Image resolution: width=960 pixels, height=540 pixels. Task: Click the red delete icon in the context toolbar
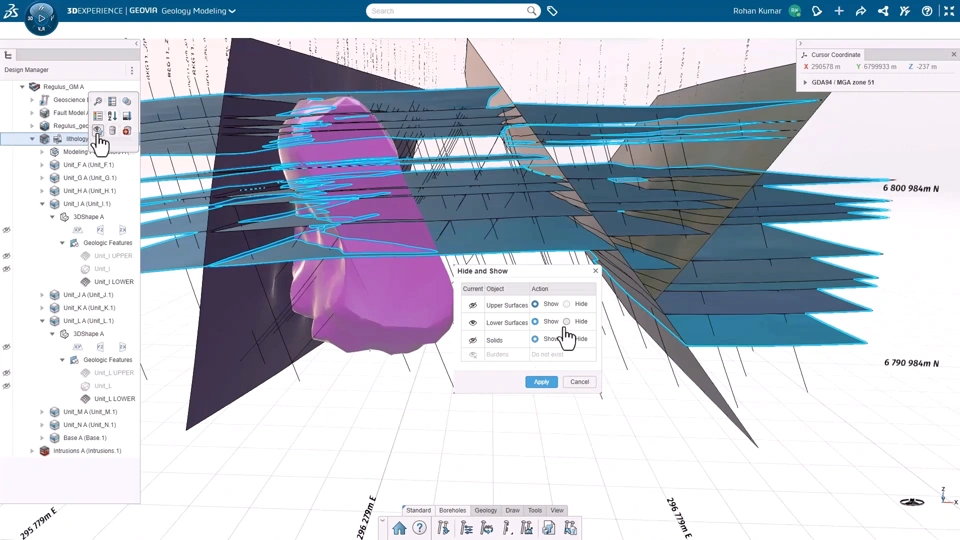point(127,130)
